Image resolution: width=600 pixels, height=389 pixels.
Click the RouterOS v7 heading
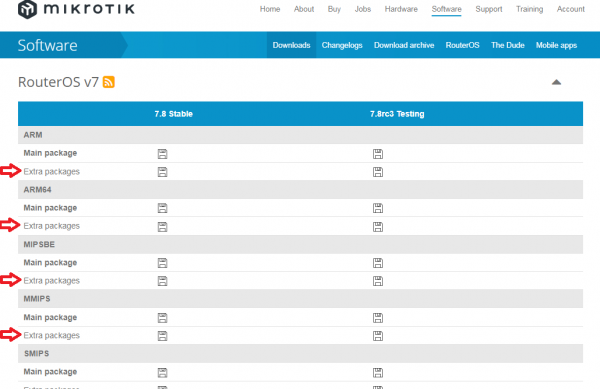pos(58,82)
